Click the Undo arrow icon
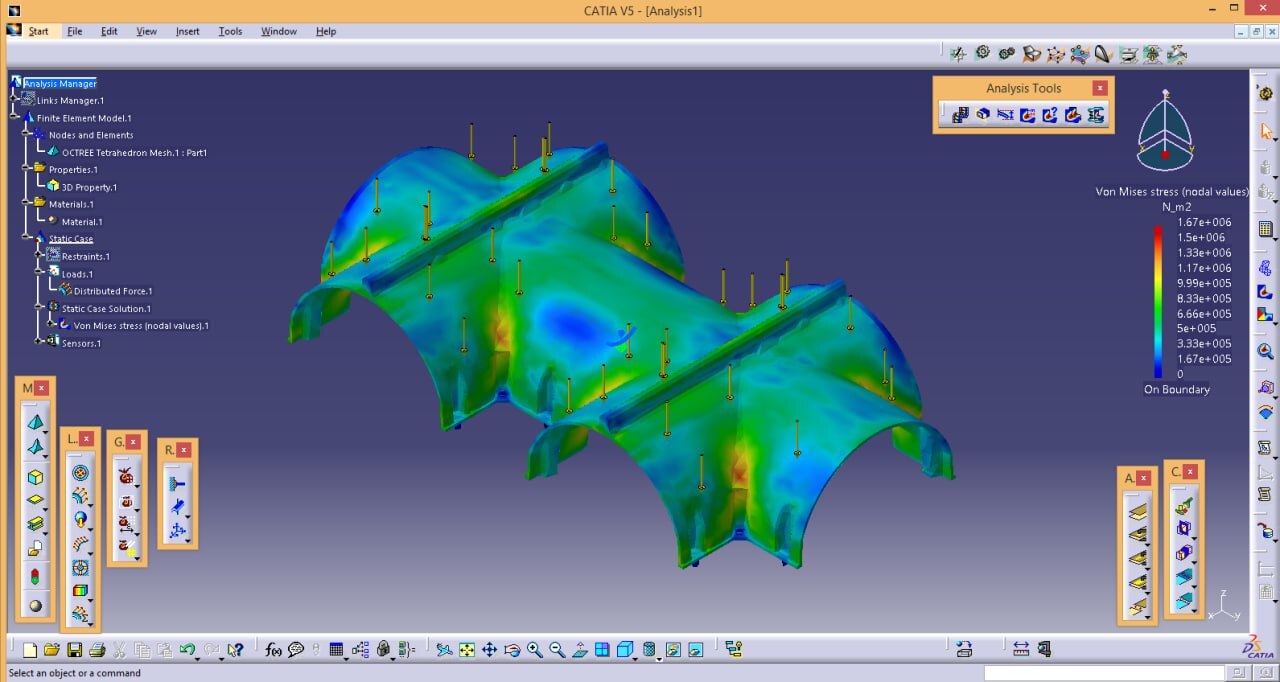This screenshot has width=1280, height=682. point(187,650)
